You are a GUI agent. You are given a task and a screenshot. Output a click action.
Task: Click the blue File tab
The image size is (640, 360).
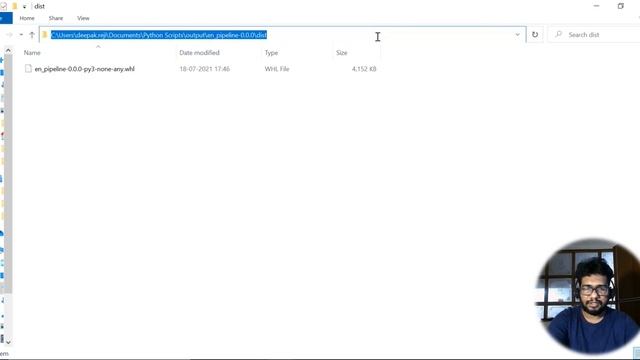pos(6,18)
